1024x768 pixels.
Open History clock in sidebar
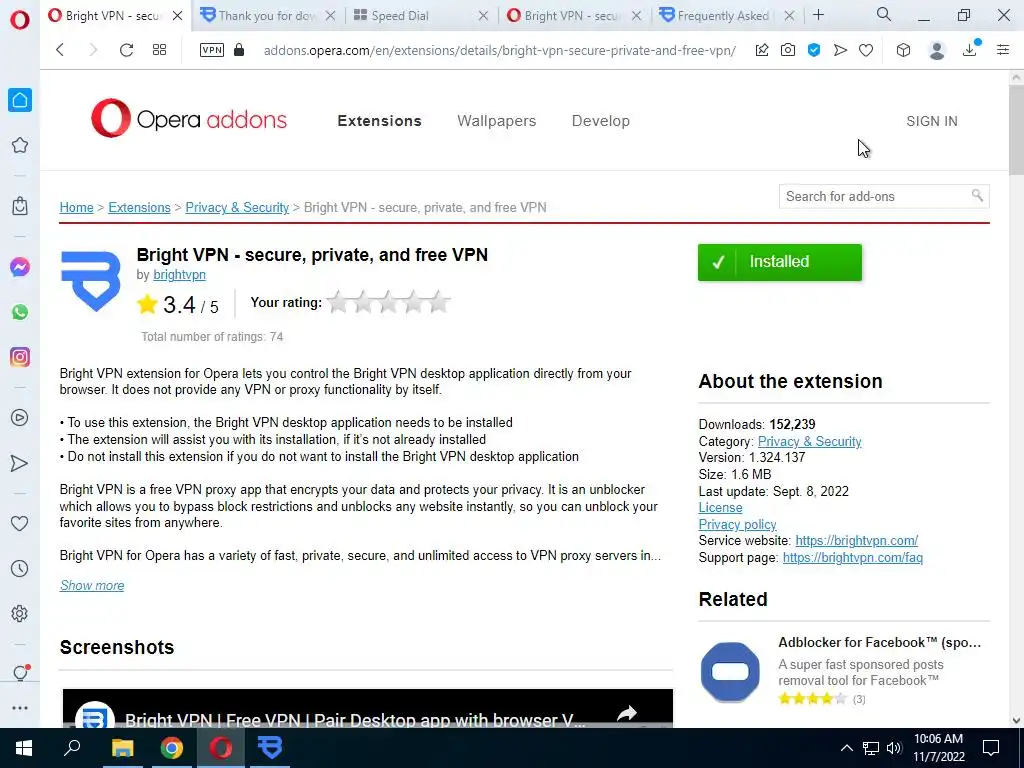(20, 569)
